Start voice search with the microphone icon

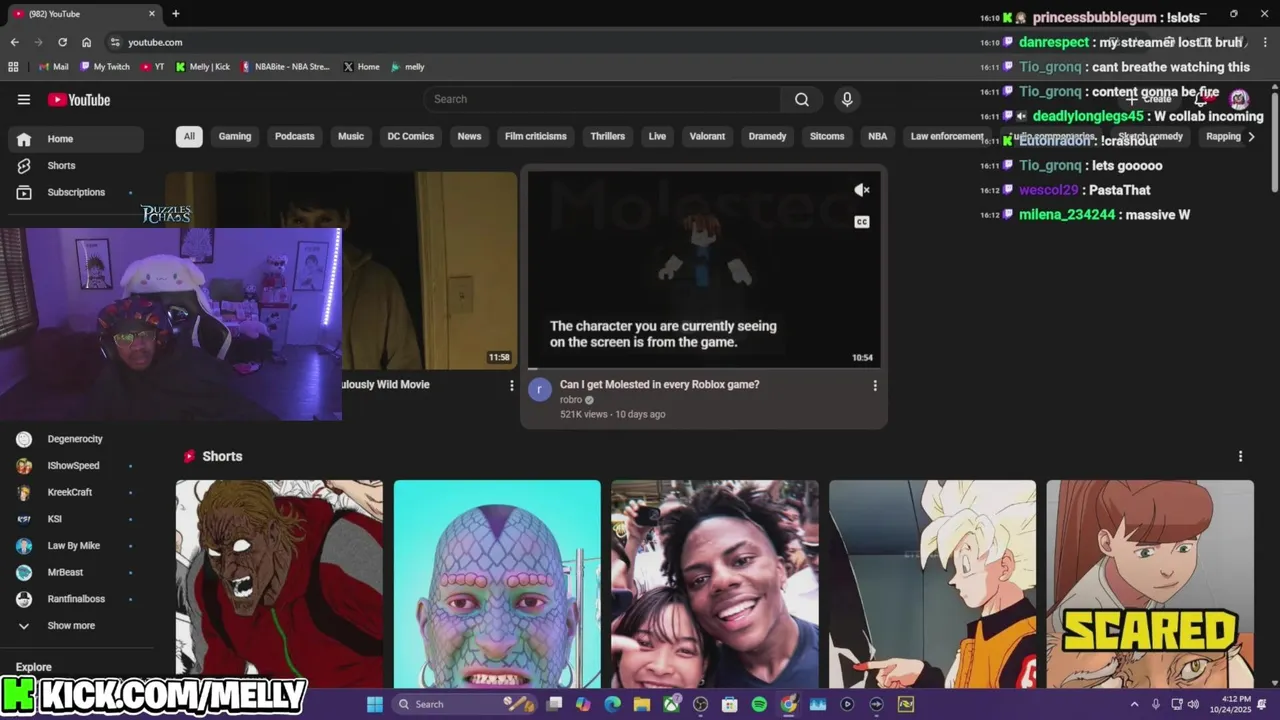coord(847,99)
